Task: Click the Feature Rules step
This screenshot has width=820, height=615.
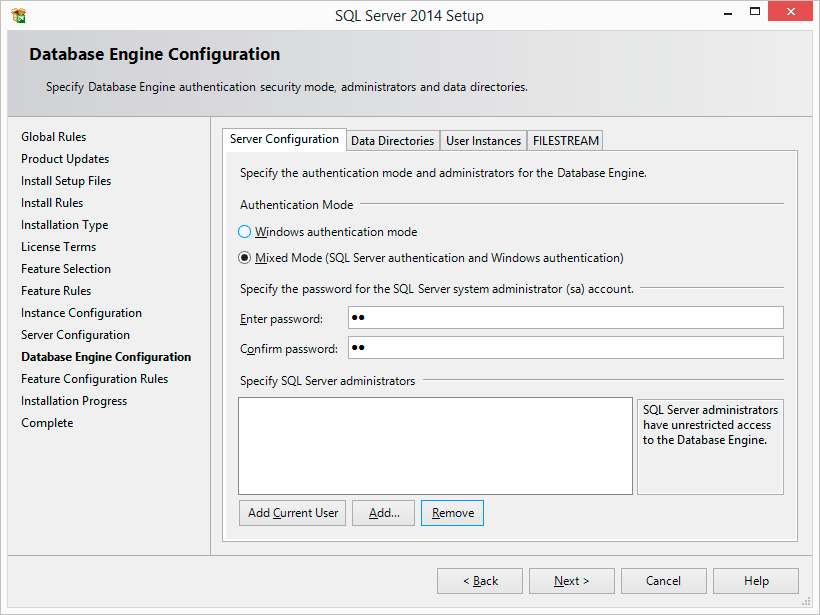Action: pyautogui.click(x=56, y=291)
